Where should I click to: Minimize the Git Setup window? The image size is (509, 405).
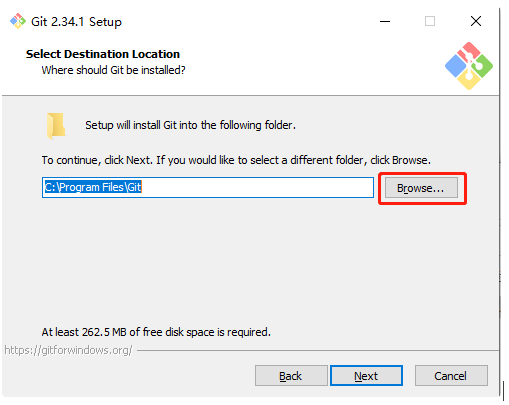click(385, 21)
